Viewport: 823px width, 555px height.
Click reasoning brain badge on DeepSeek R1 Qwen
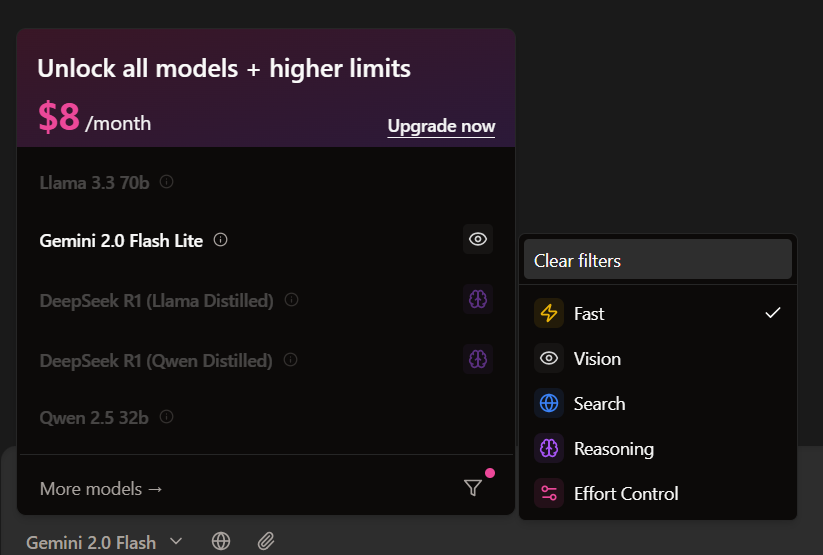(478, 359)
